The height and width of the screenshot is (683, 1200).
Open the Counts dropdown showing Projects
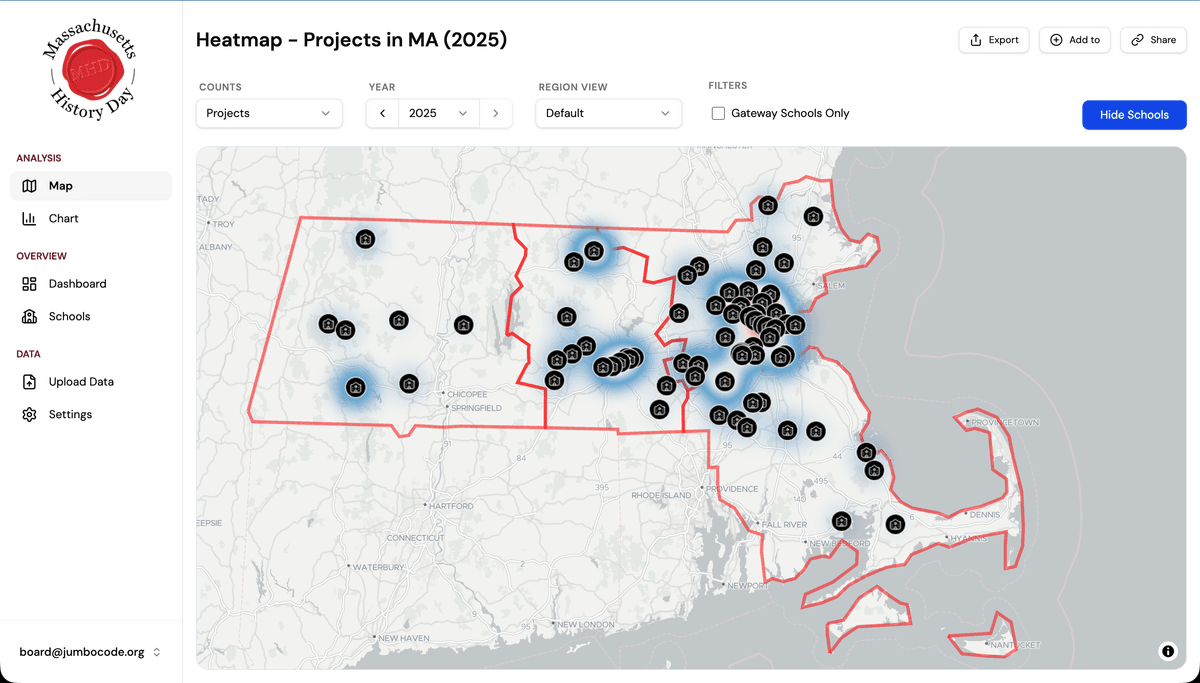269,113
